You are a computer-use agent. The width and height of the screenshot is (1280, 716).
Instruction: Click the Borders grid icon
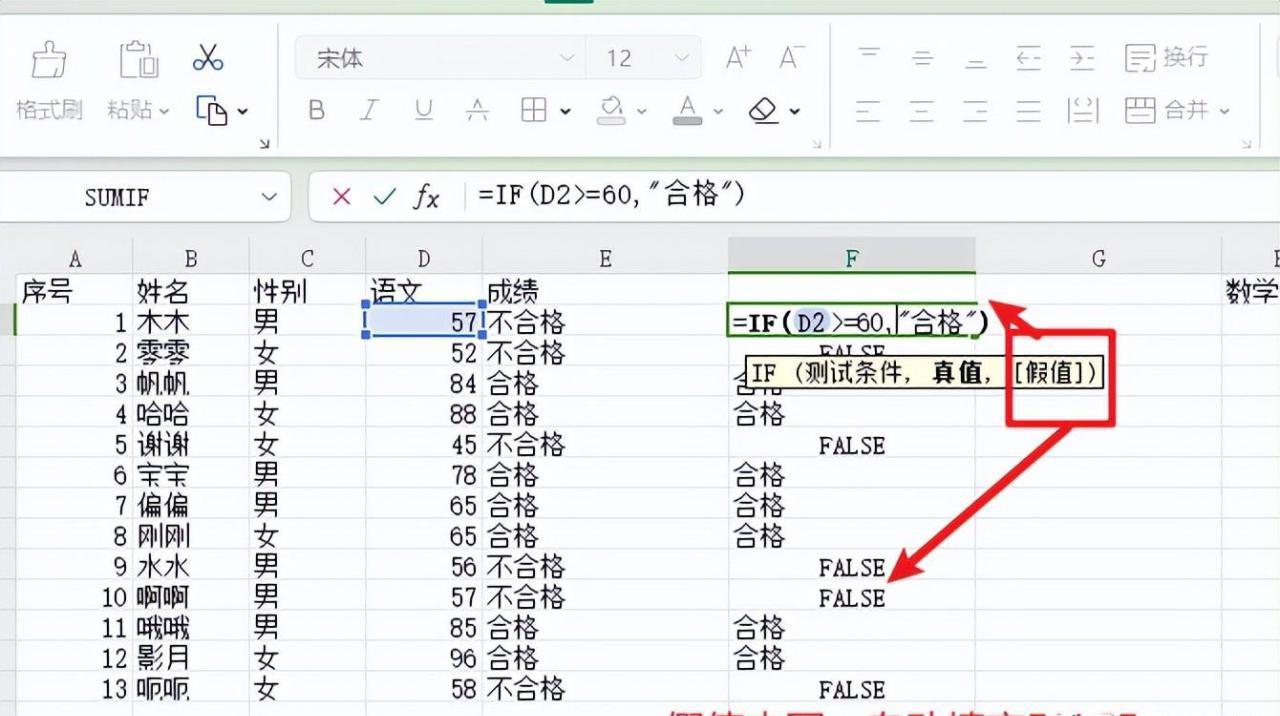[x=534, y=110]
